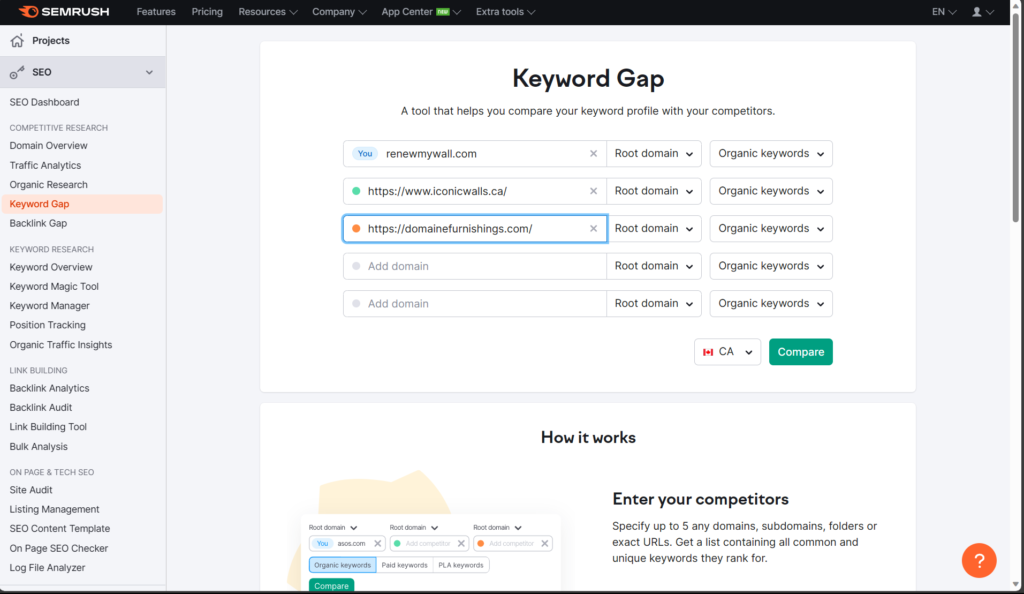This screenshot has width=1024, height=594.
Task: Open Root domain dropdown for domainefurnishings.com
Action: tap(654, 229)
